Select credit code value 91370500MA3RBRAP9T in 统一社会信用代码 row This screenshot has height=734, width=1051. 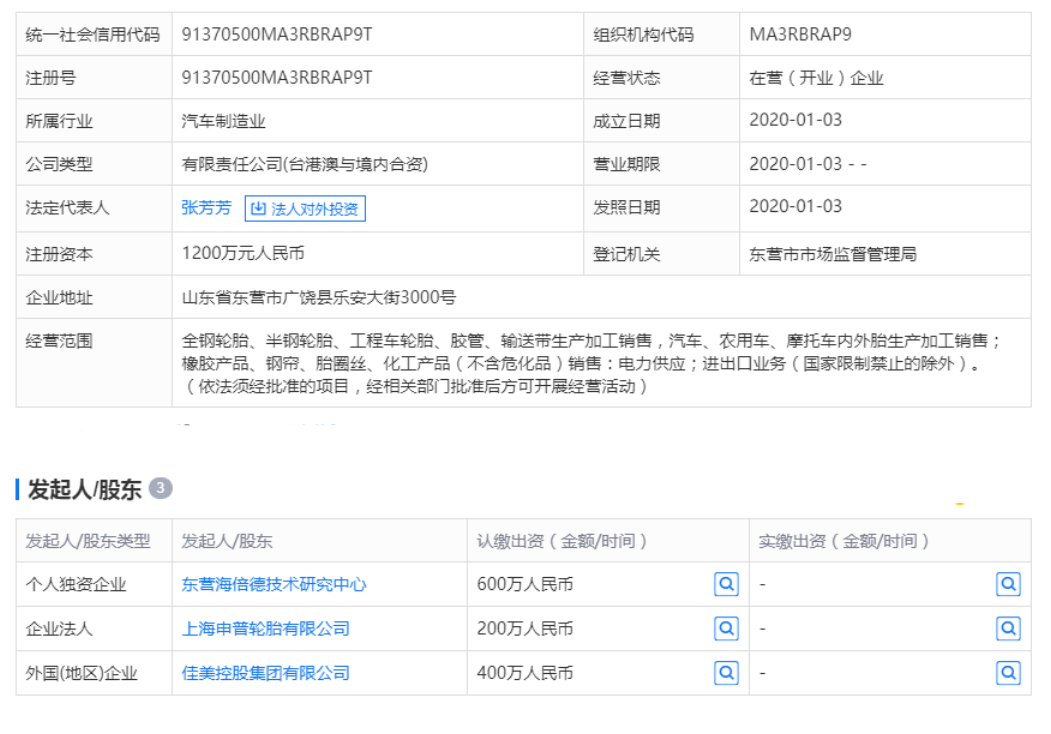click(x=277, y=34)
